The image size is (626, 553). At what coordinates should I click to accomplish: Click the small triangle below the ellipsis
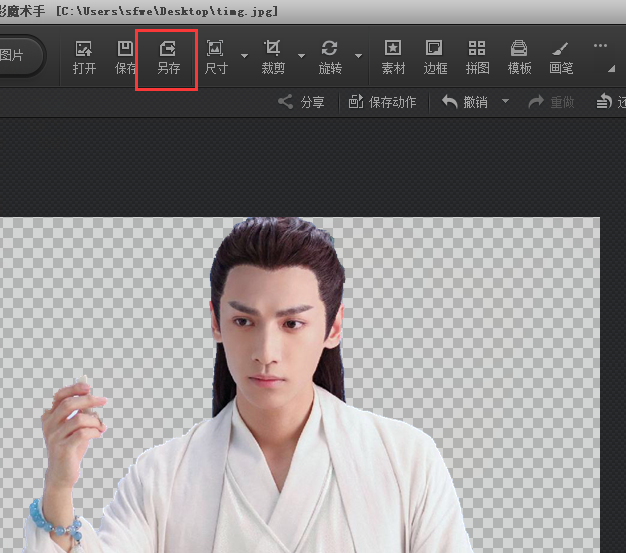coord(611,69)
